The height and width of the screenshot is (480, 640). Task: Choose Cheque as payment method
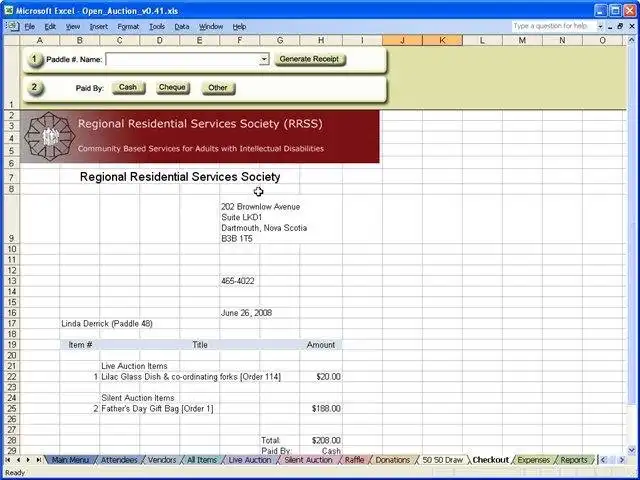[172, 87]
